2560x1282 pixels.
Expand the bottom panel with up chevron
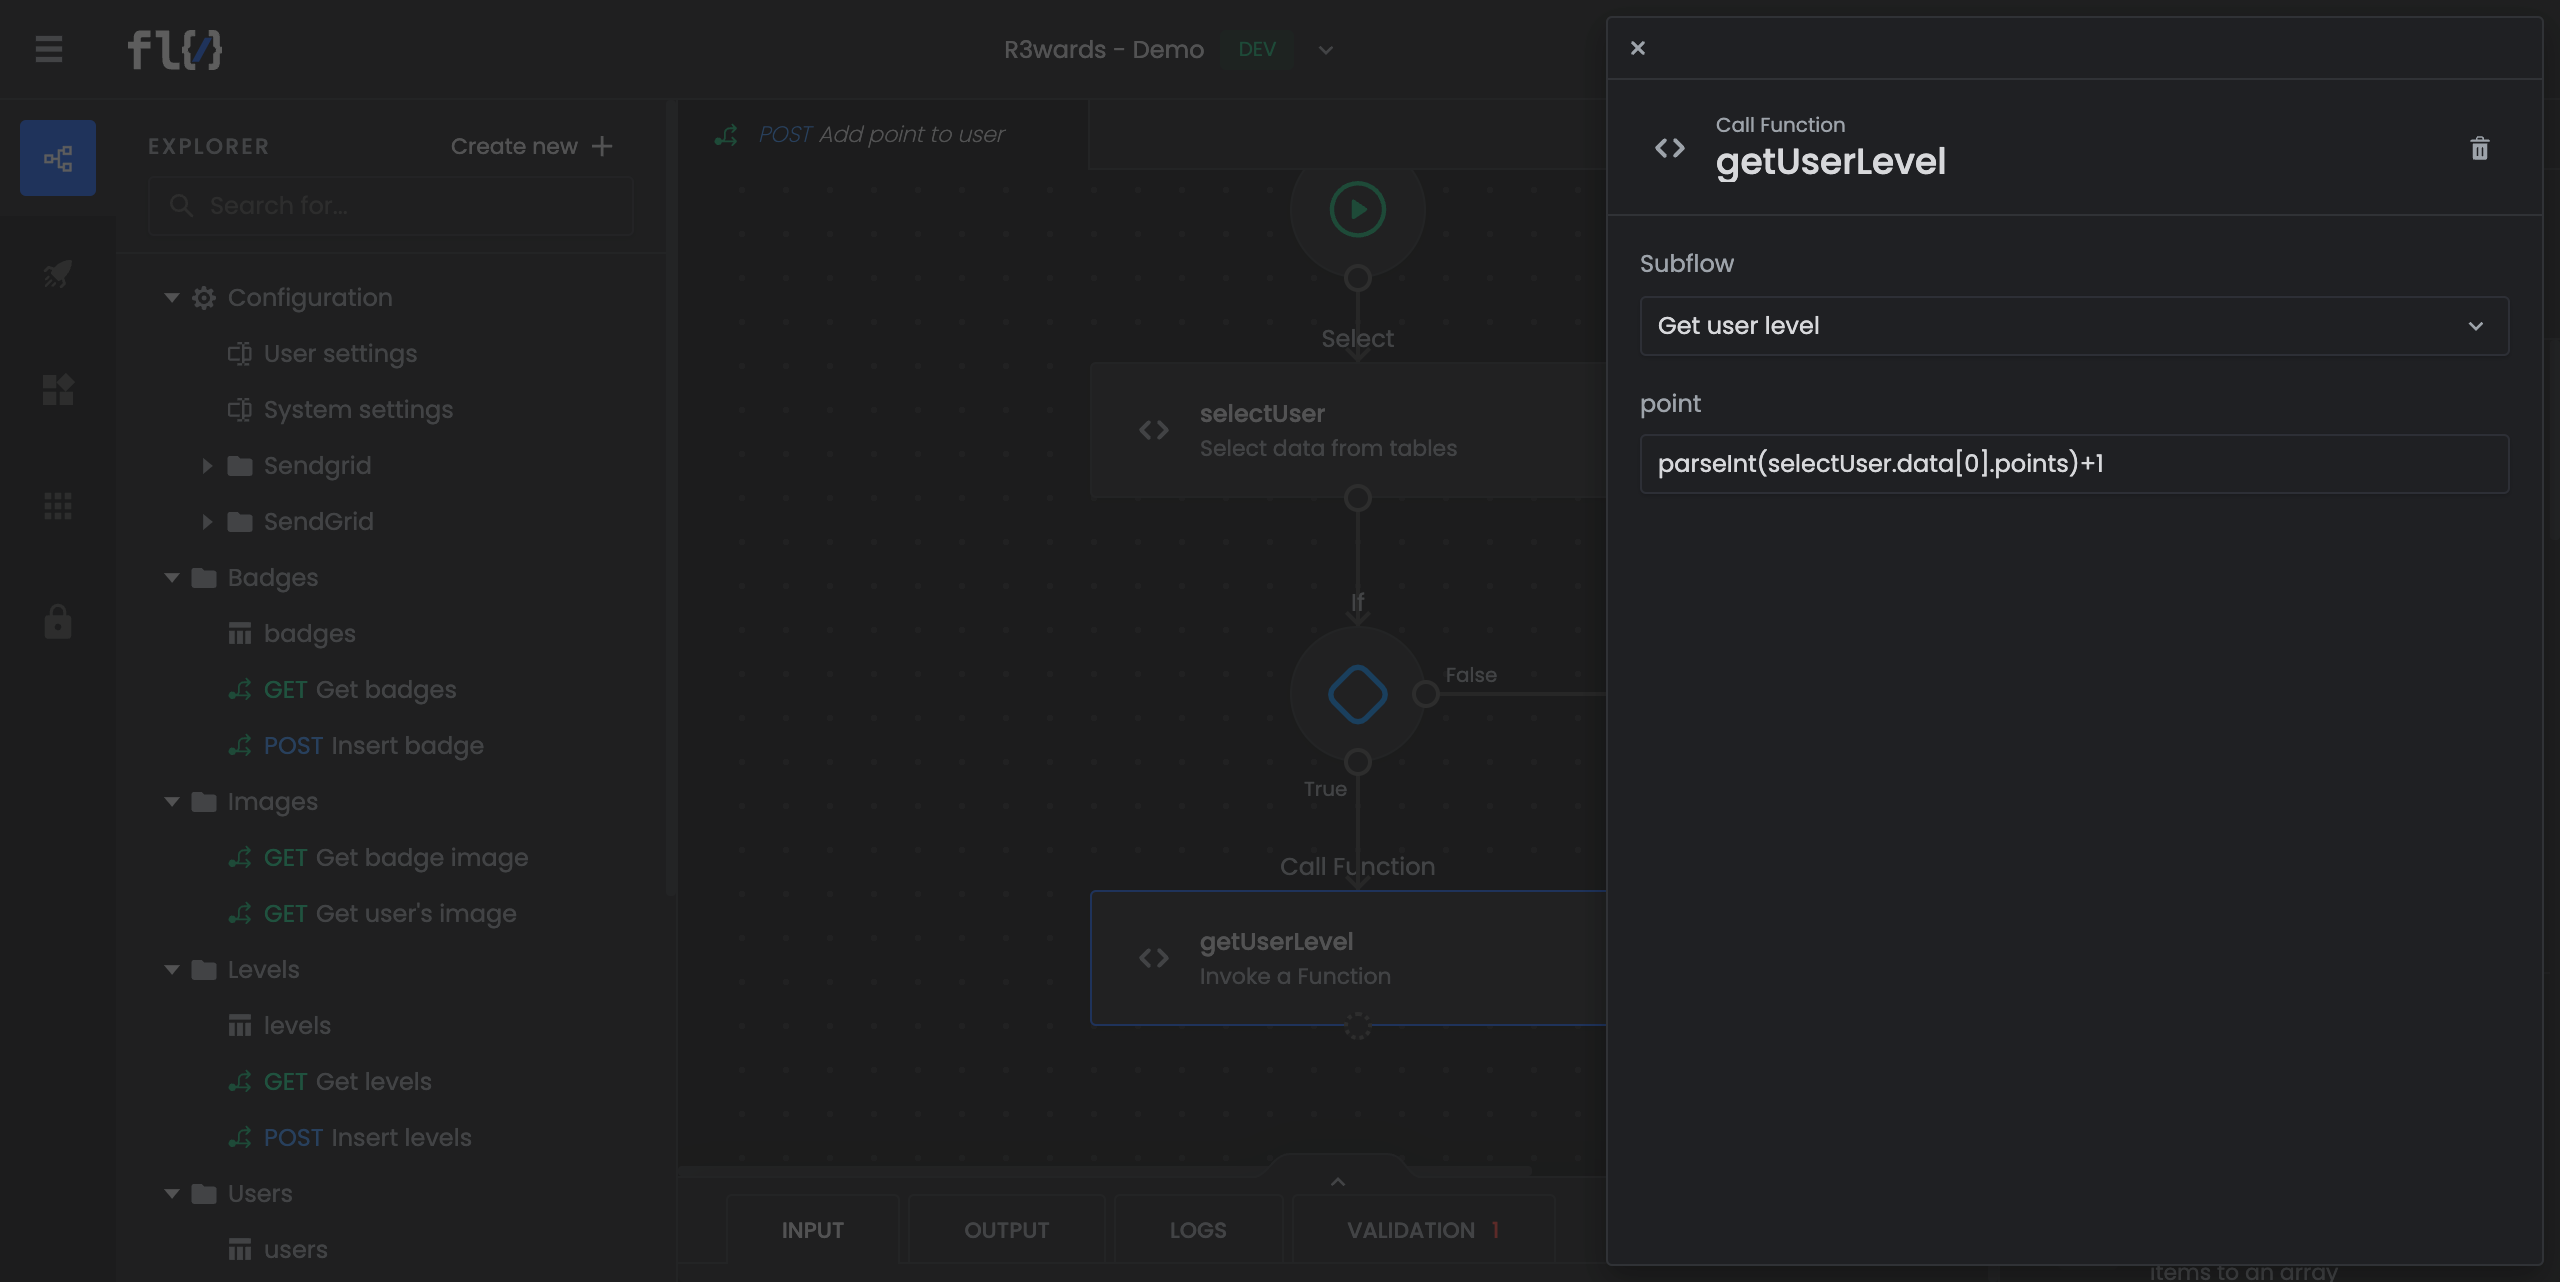tap(1337, 1182)
